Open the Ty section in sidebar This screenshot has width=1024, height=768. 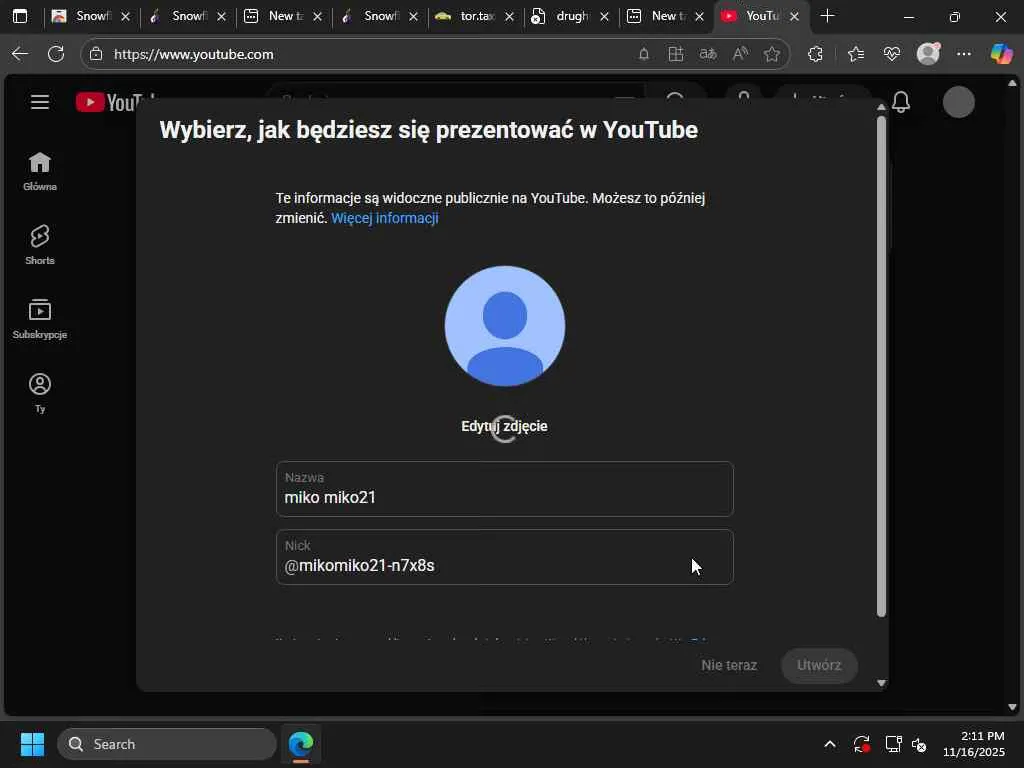coord(40,393)
